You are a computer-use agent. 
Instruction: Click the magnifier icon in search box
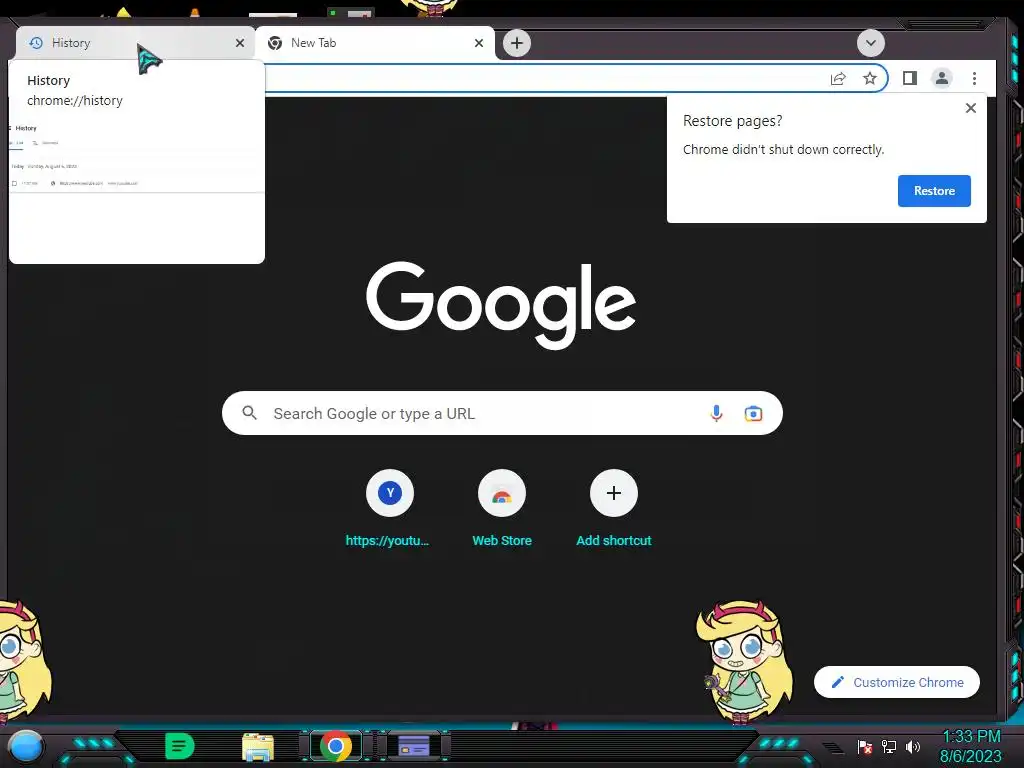coord(249,413)
